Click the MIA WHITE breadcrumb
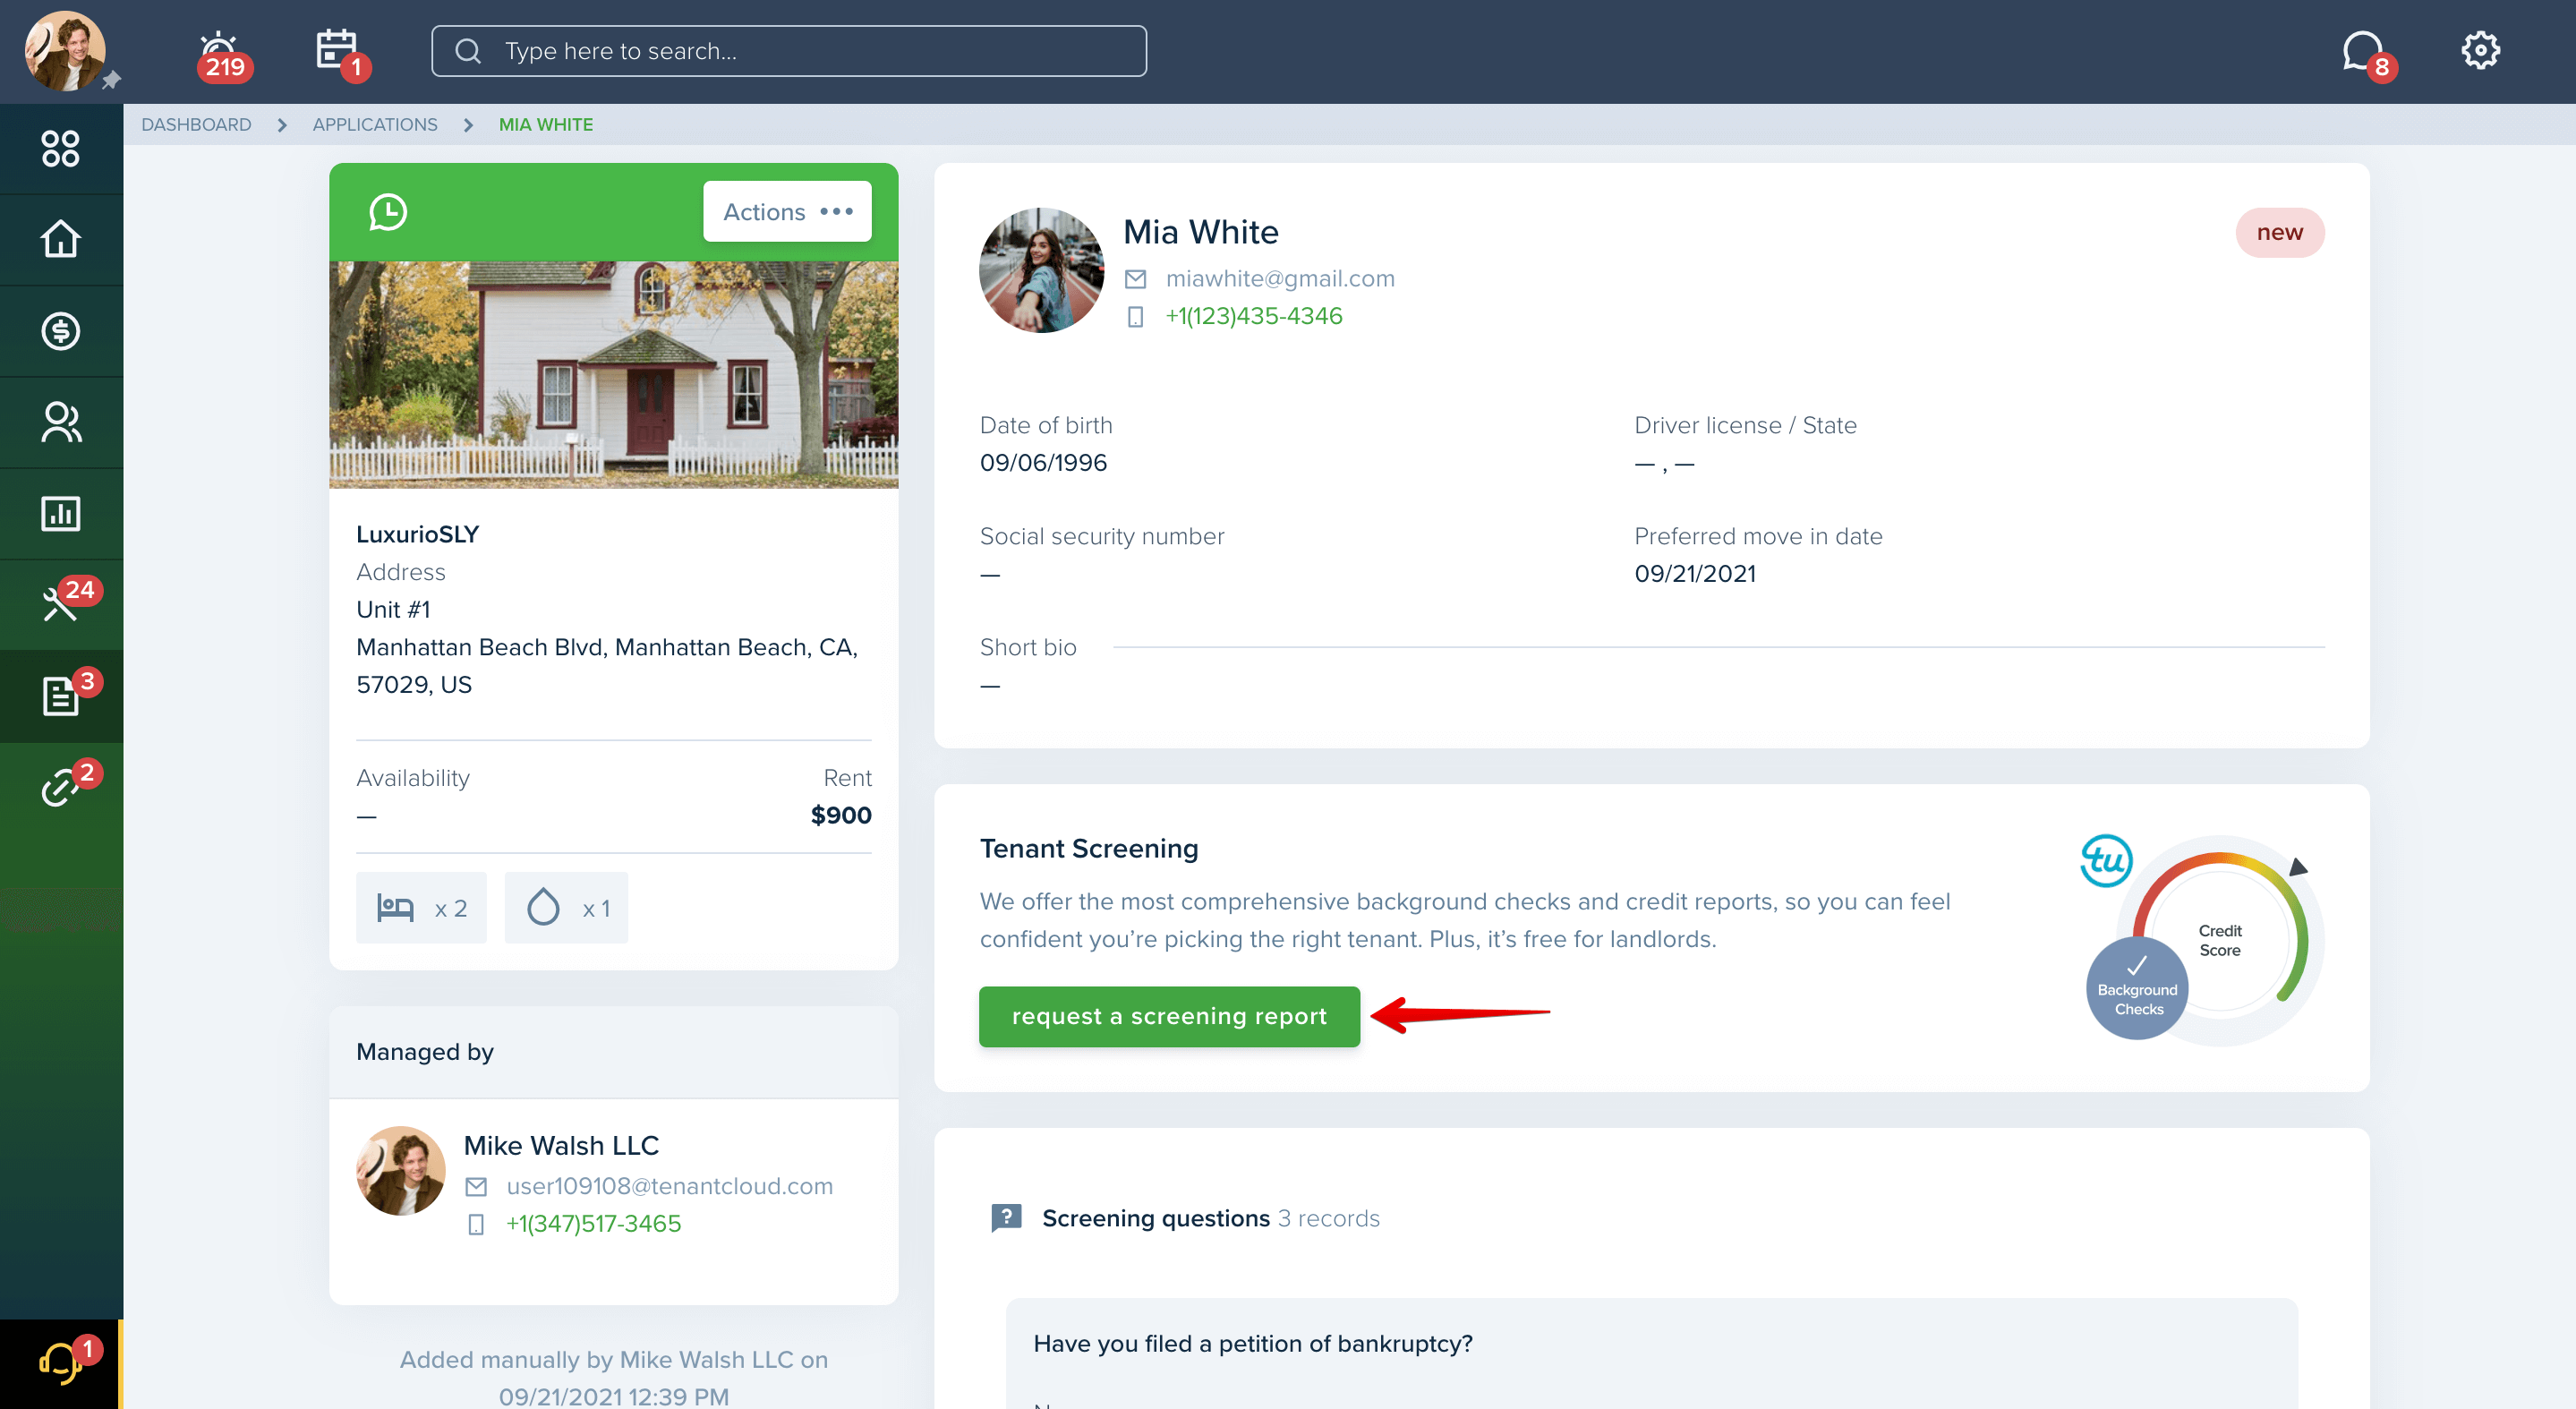 tap(546, 125)
